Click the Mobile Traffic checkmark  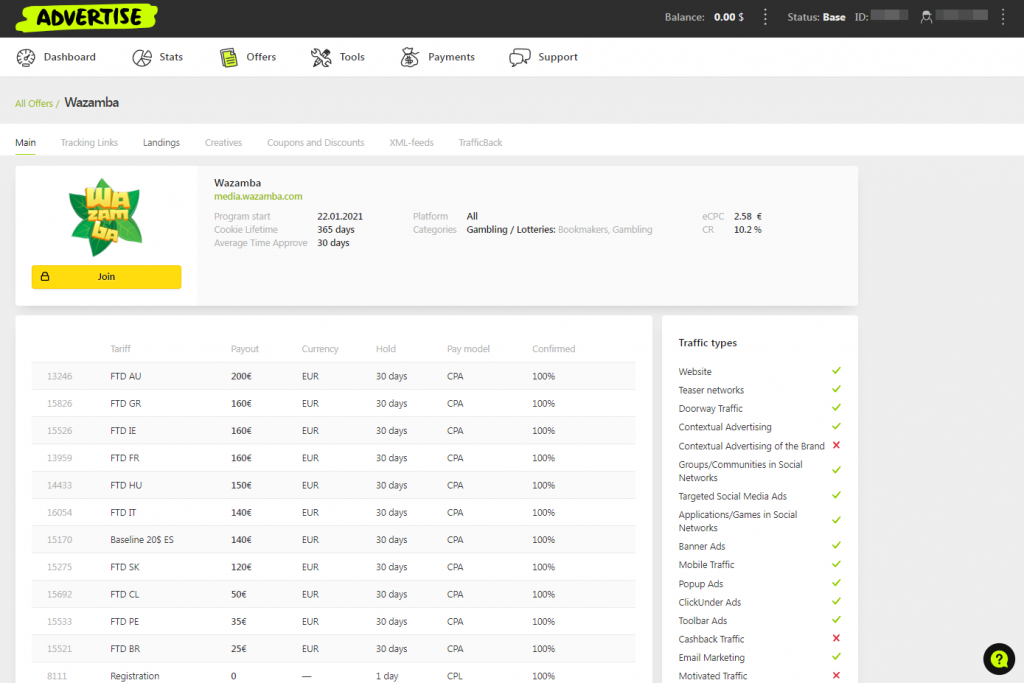pyautogui.click(x=836, y=564)
